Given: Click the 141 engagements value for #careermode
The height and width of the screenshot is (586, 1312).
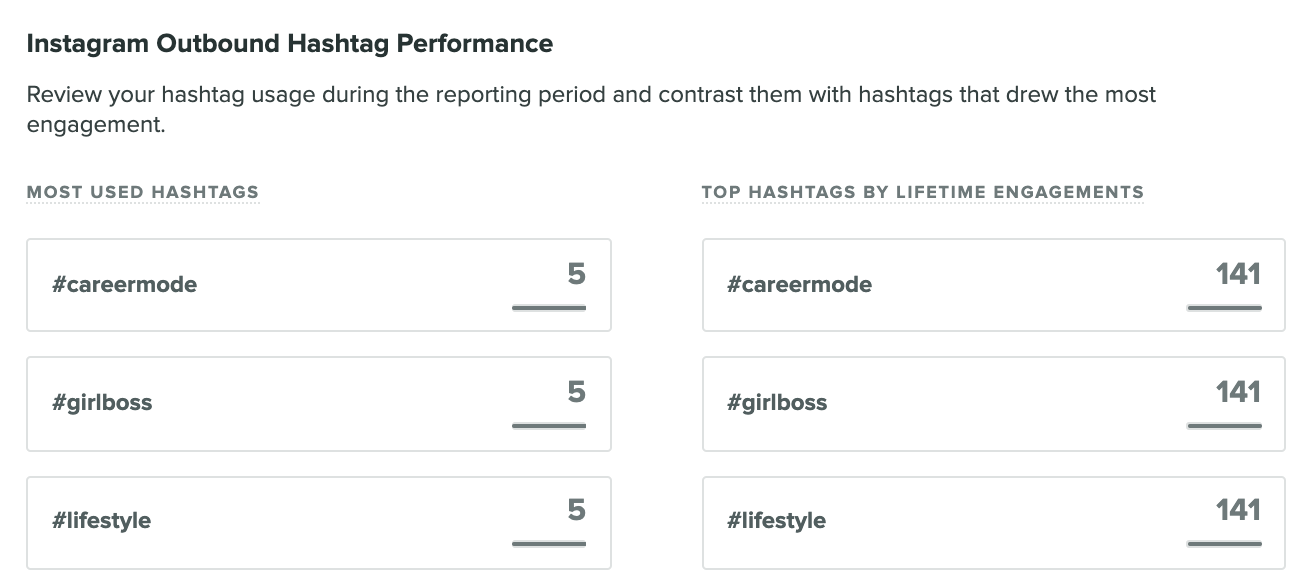Looking at the screenshot, I should pyautogui.click(x=1238, y=275).
